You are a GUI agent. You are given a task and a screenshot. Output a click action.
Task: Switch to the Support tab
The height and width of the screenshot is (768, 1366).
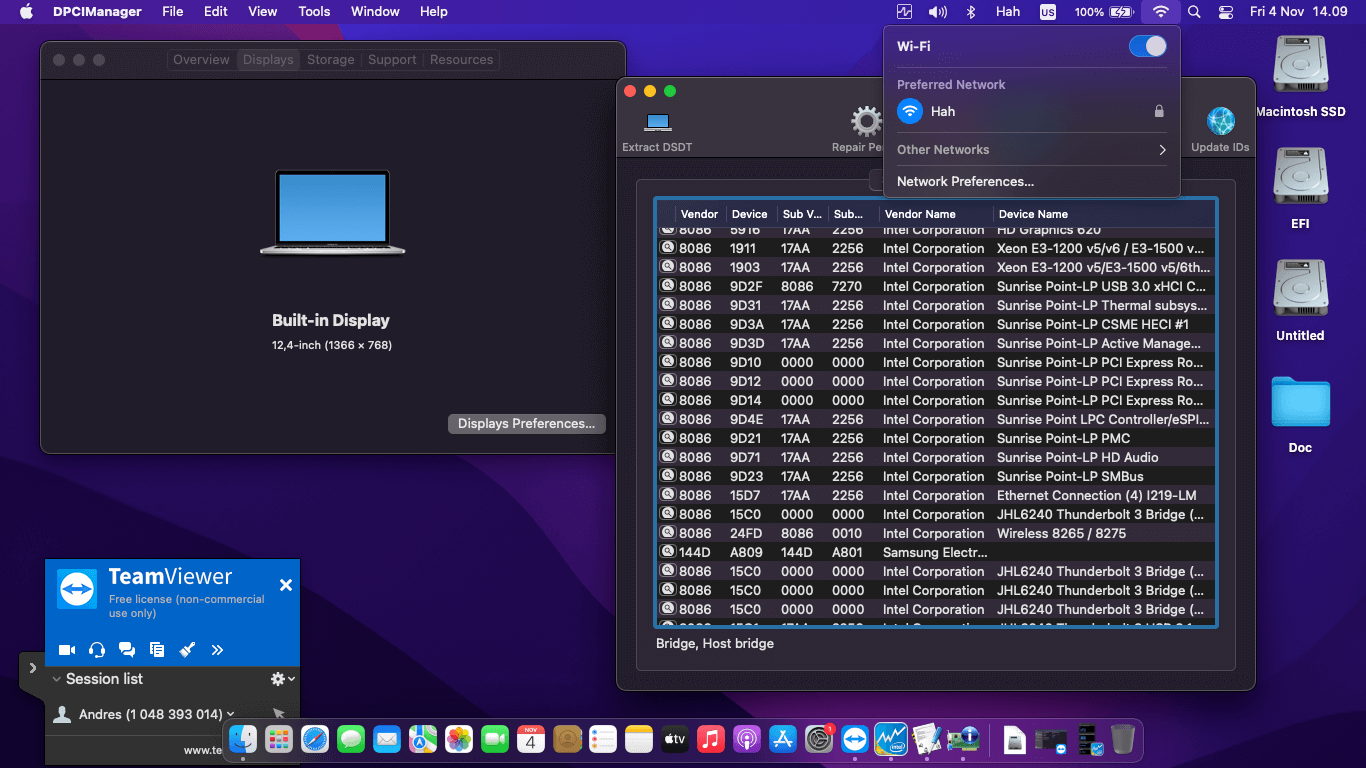click(x=392, y=60)
